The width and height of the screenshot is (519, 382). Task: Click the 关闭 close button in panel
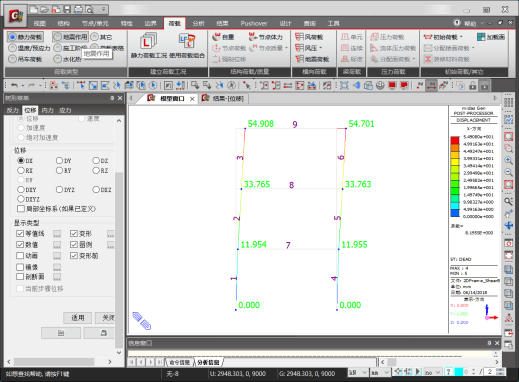pyautogui.click(x=105, y=318)
